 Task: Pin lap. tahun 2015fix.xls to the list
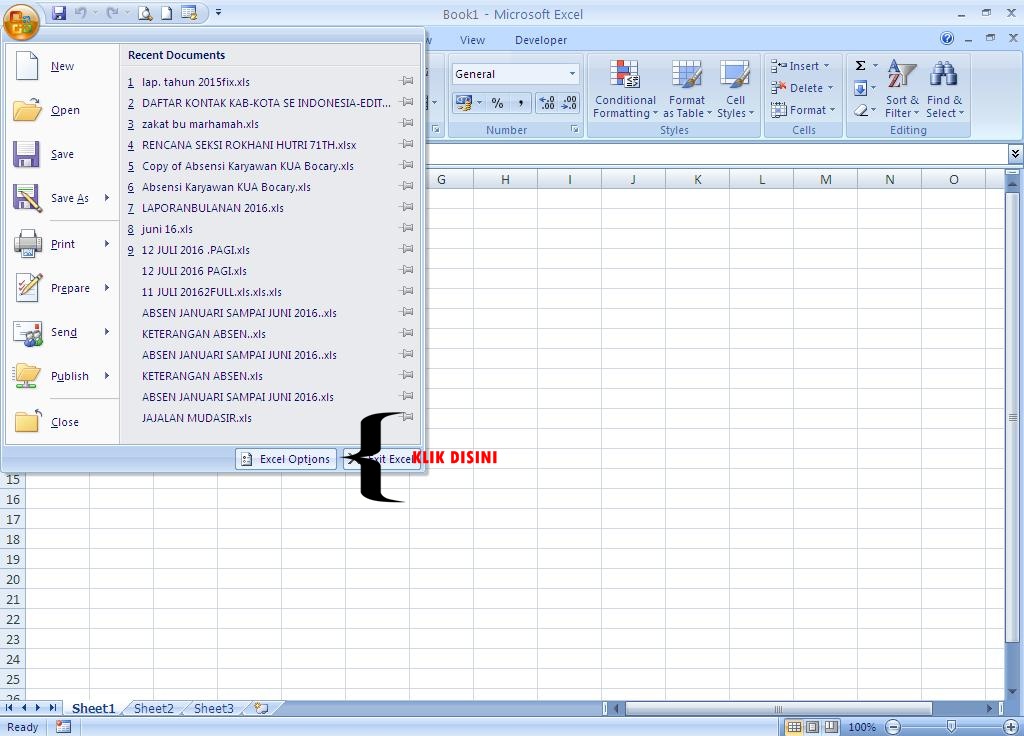[x=406, y=81]
